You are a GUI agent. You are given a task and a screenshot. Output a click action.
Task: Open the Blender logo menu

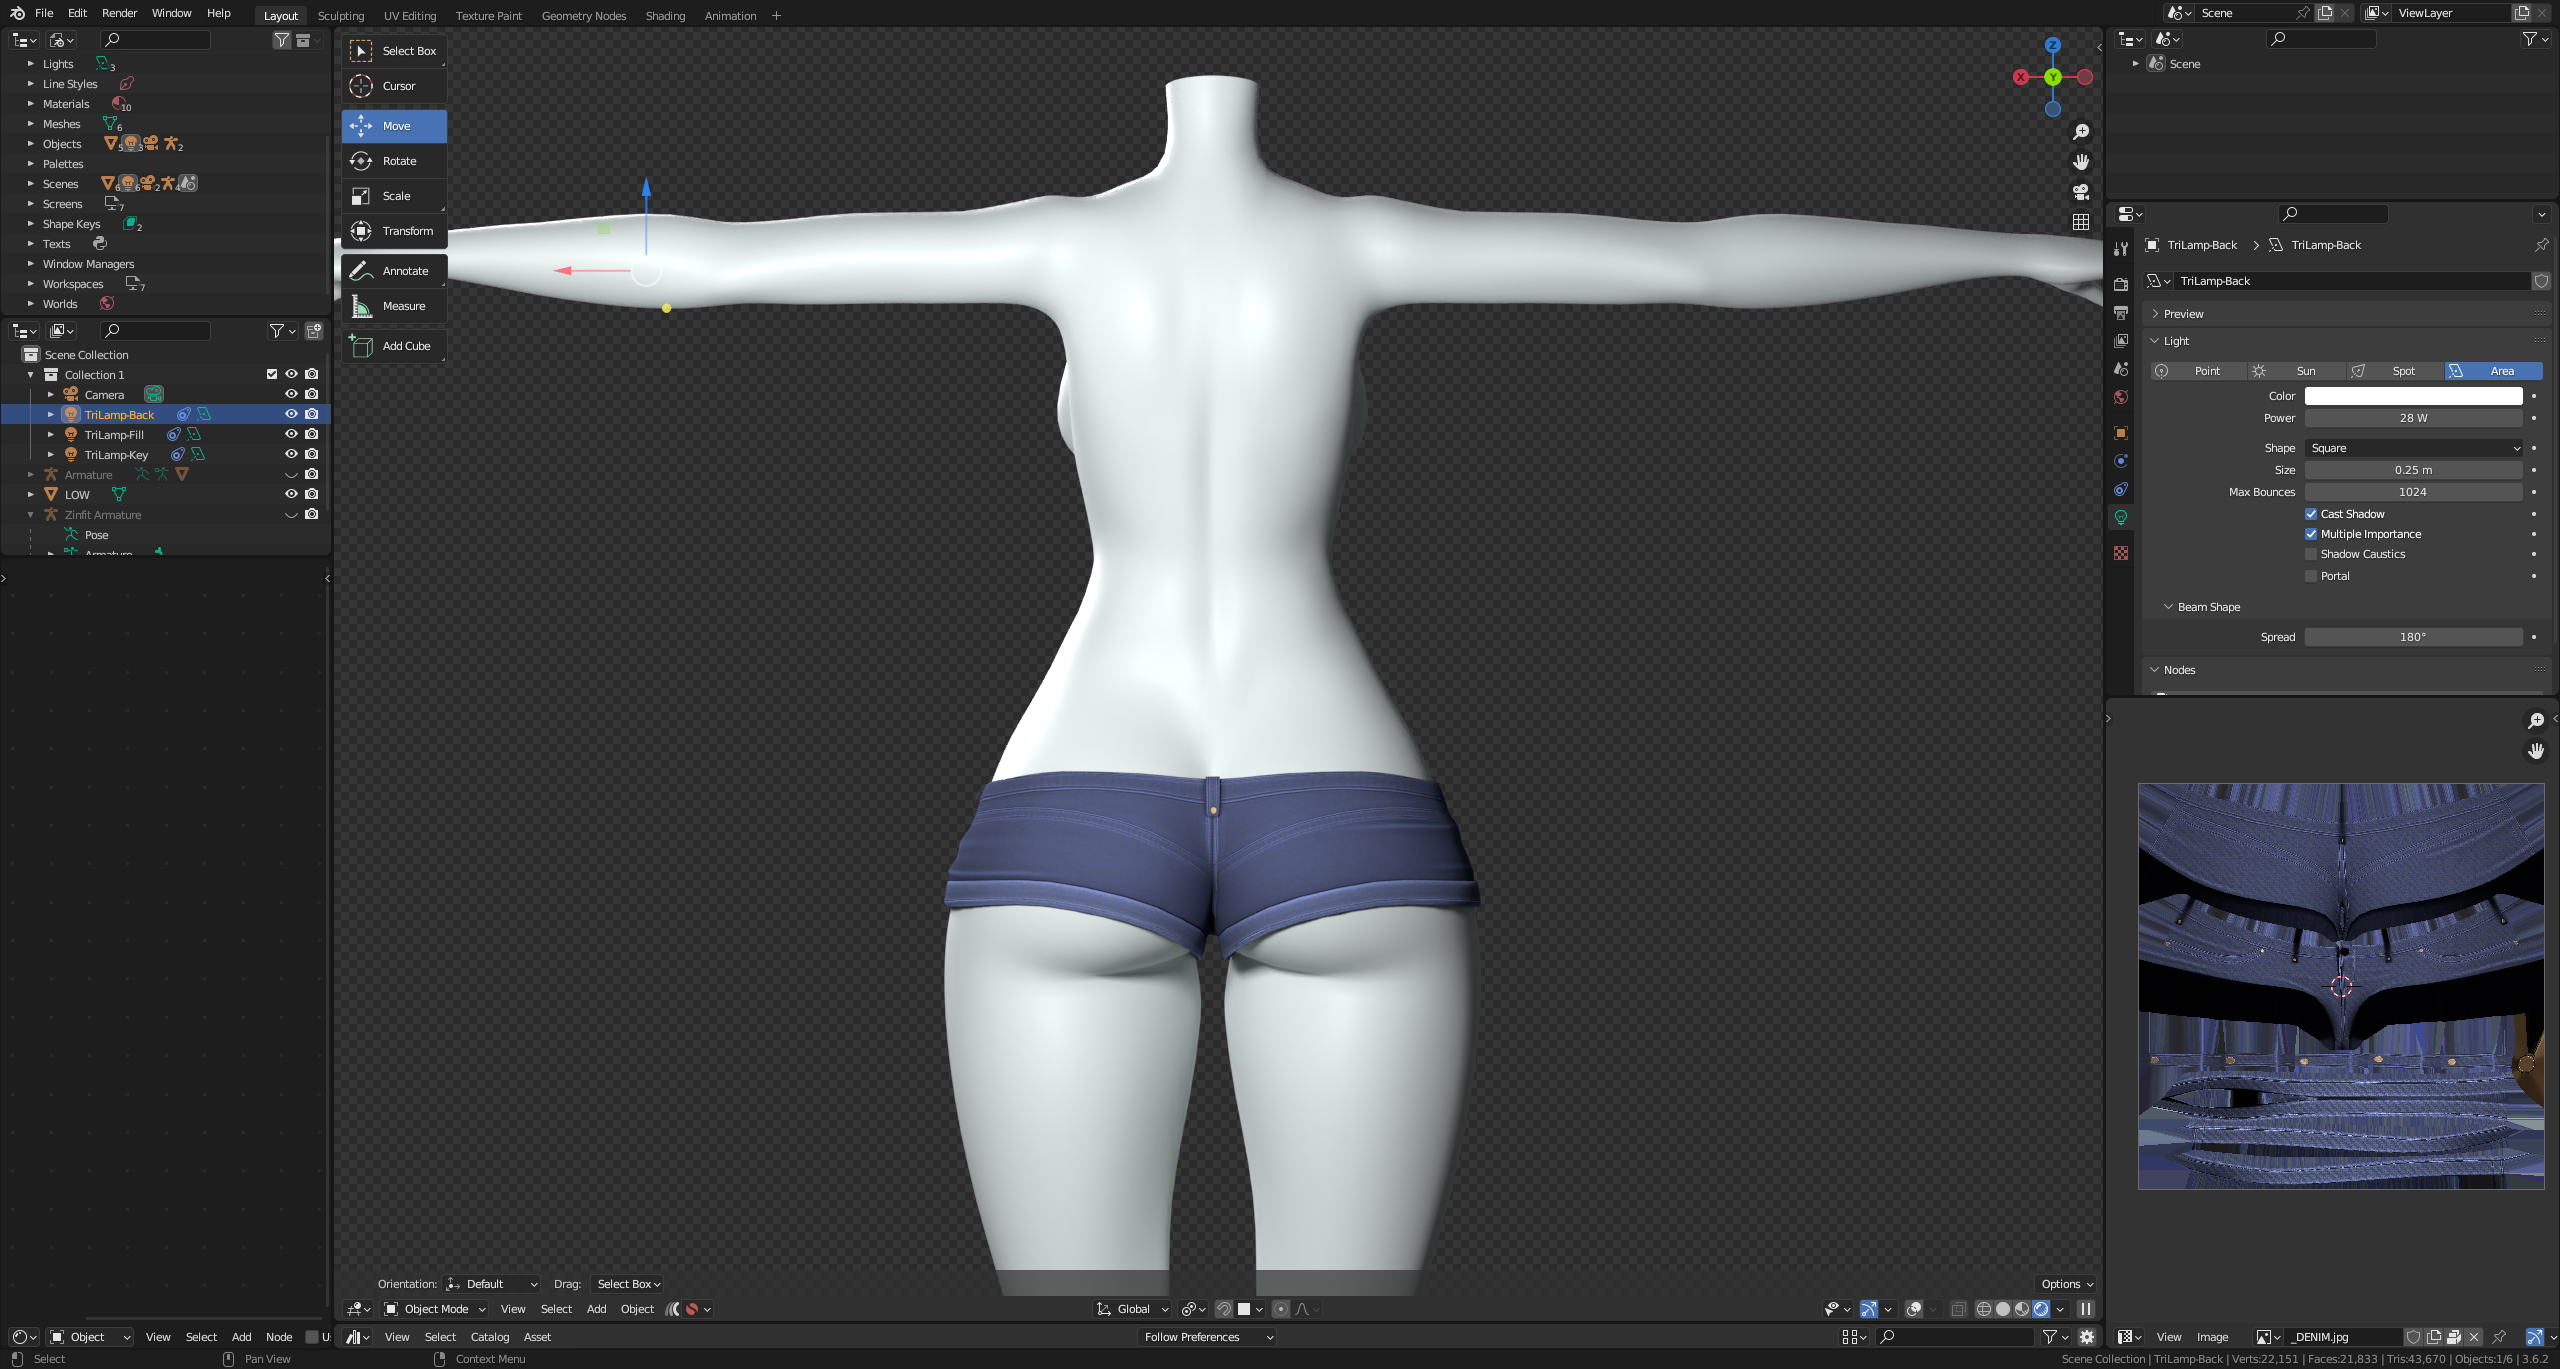17,13
